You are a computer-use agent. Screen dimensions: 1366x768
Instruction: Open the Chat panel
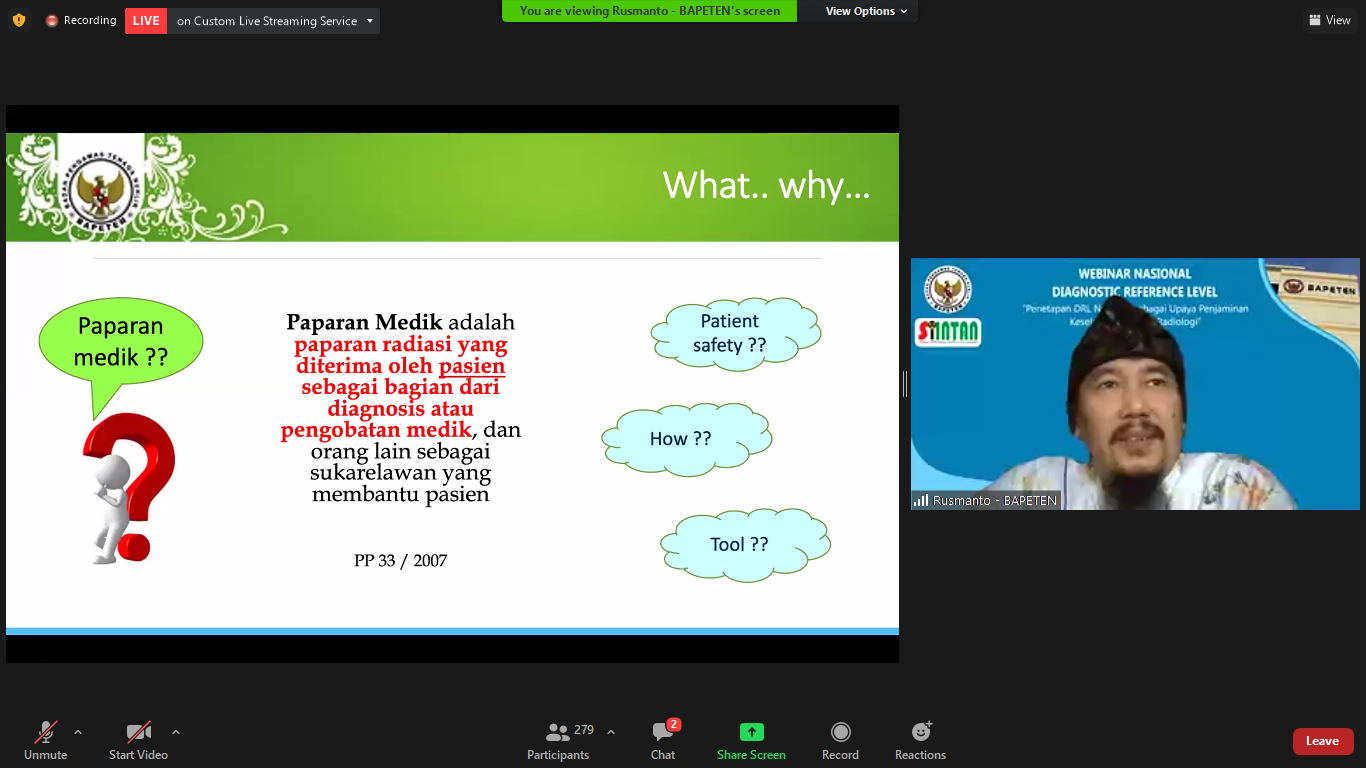pos(663,741)
